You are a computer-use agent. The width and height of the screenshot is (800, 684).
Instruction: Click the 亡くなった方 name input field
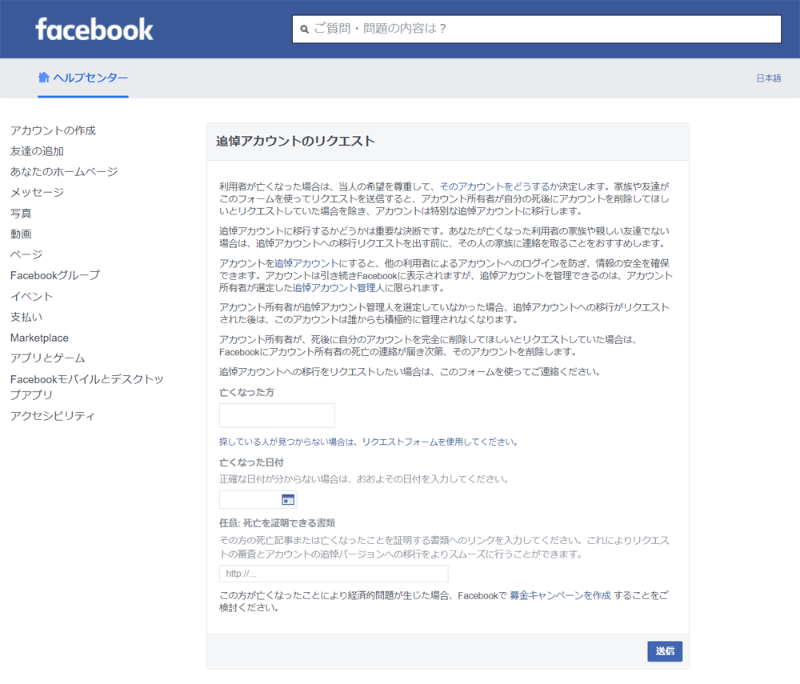pyautogui.click(x=276, y=415)
